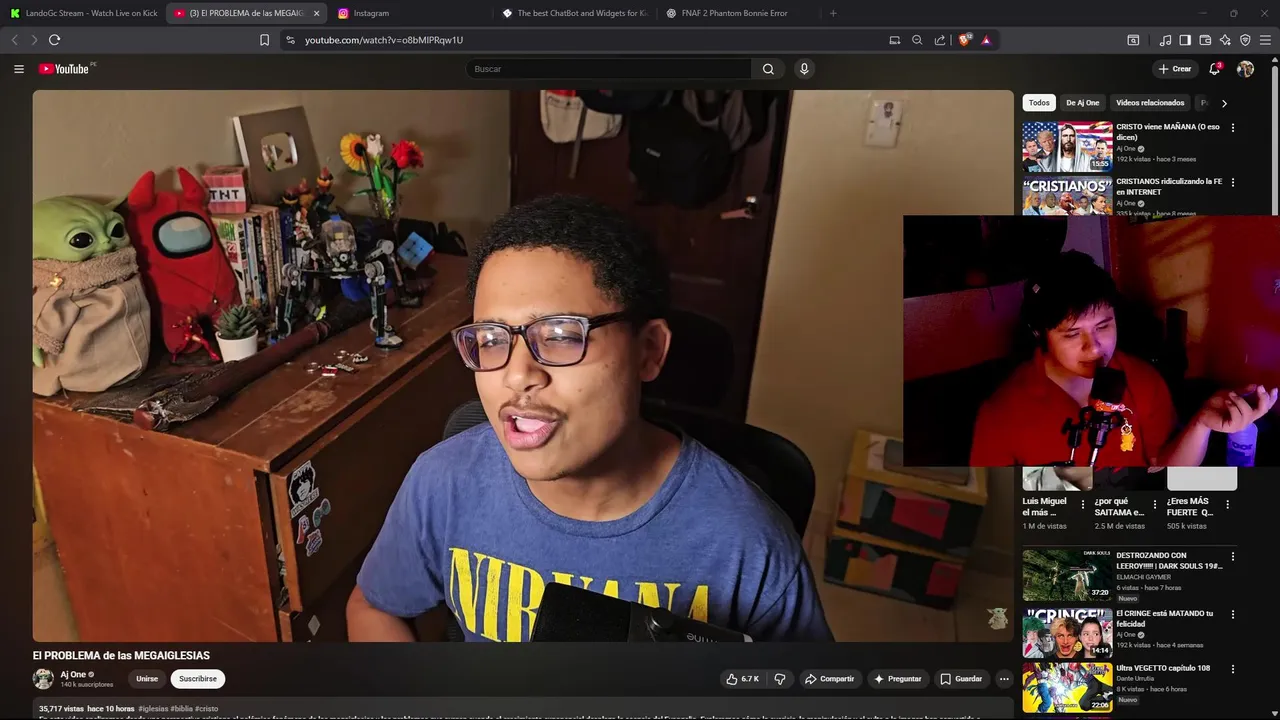Bookmark this page with the bookmark icon
Screen dimensions: 1280x720
(264, 40)
